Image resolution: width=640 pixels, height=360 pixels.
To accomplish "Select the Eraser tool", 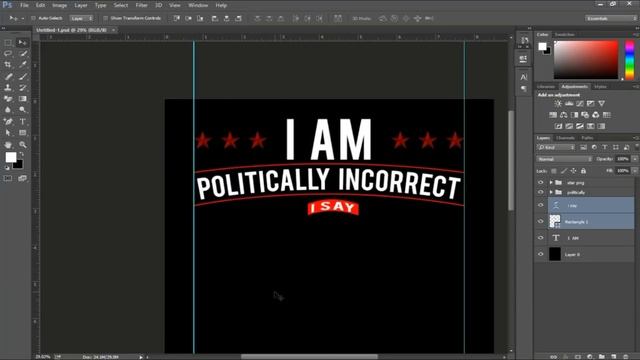I will pos(8,99).
